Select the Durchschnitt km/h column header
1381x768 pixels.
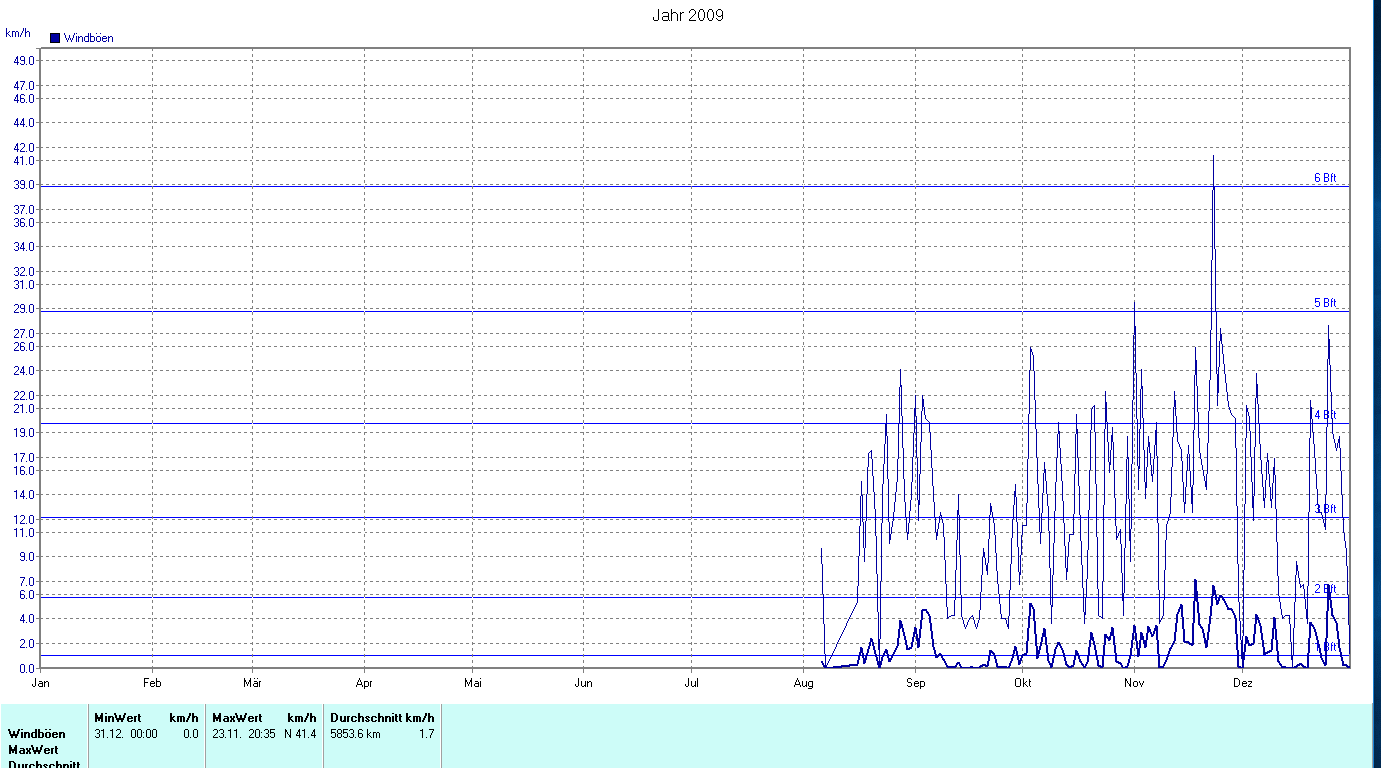383,718
